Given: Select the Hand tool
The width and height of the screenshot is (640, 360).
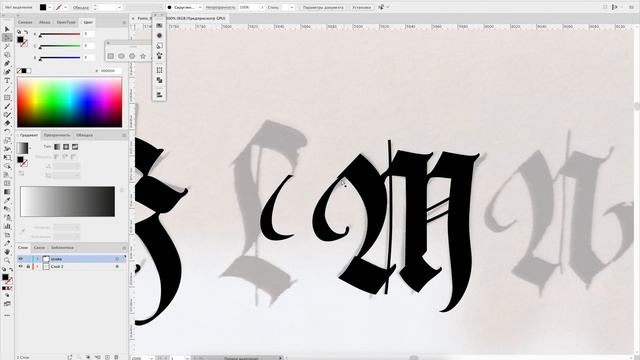Looking at the screenshot, I should (x=7, y=251).
